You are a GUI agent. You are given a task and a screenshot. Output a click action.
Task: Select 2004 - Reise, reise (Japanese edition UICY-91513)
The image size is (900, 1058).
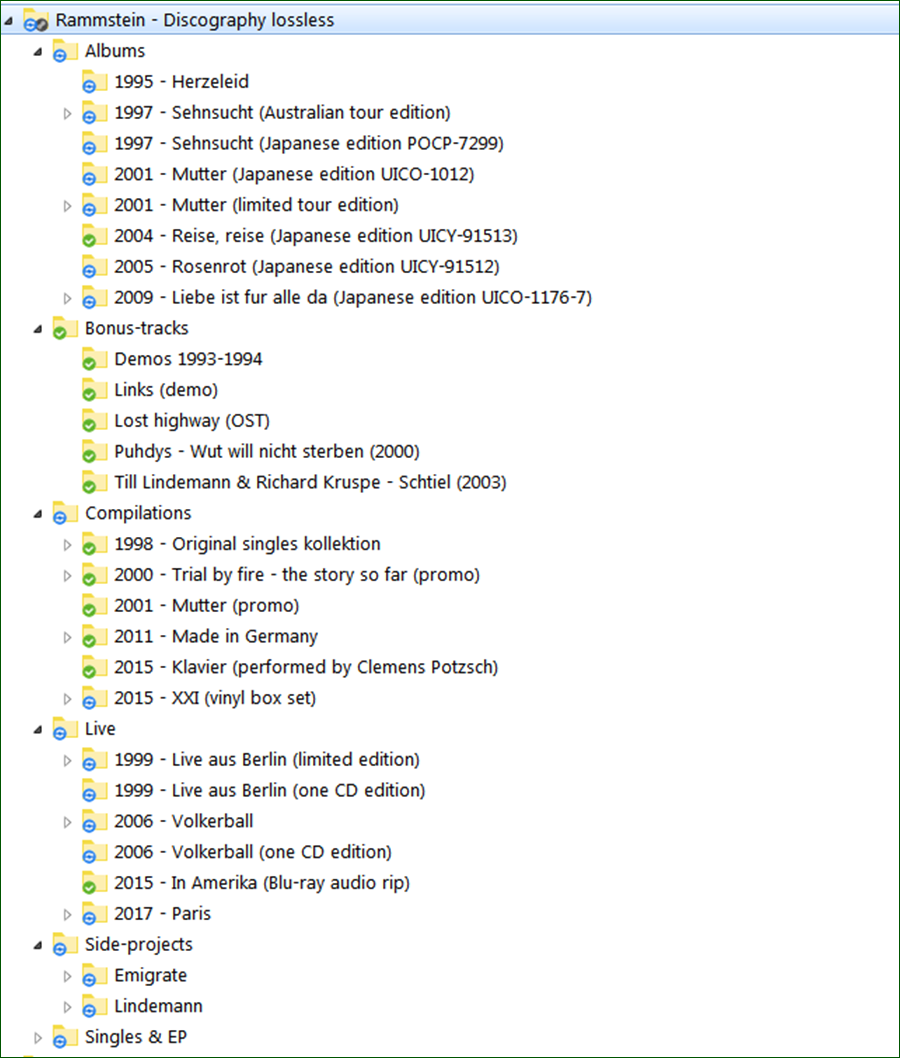[316, 236]
